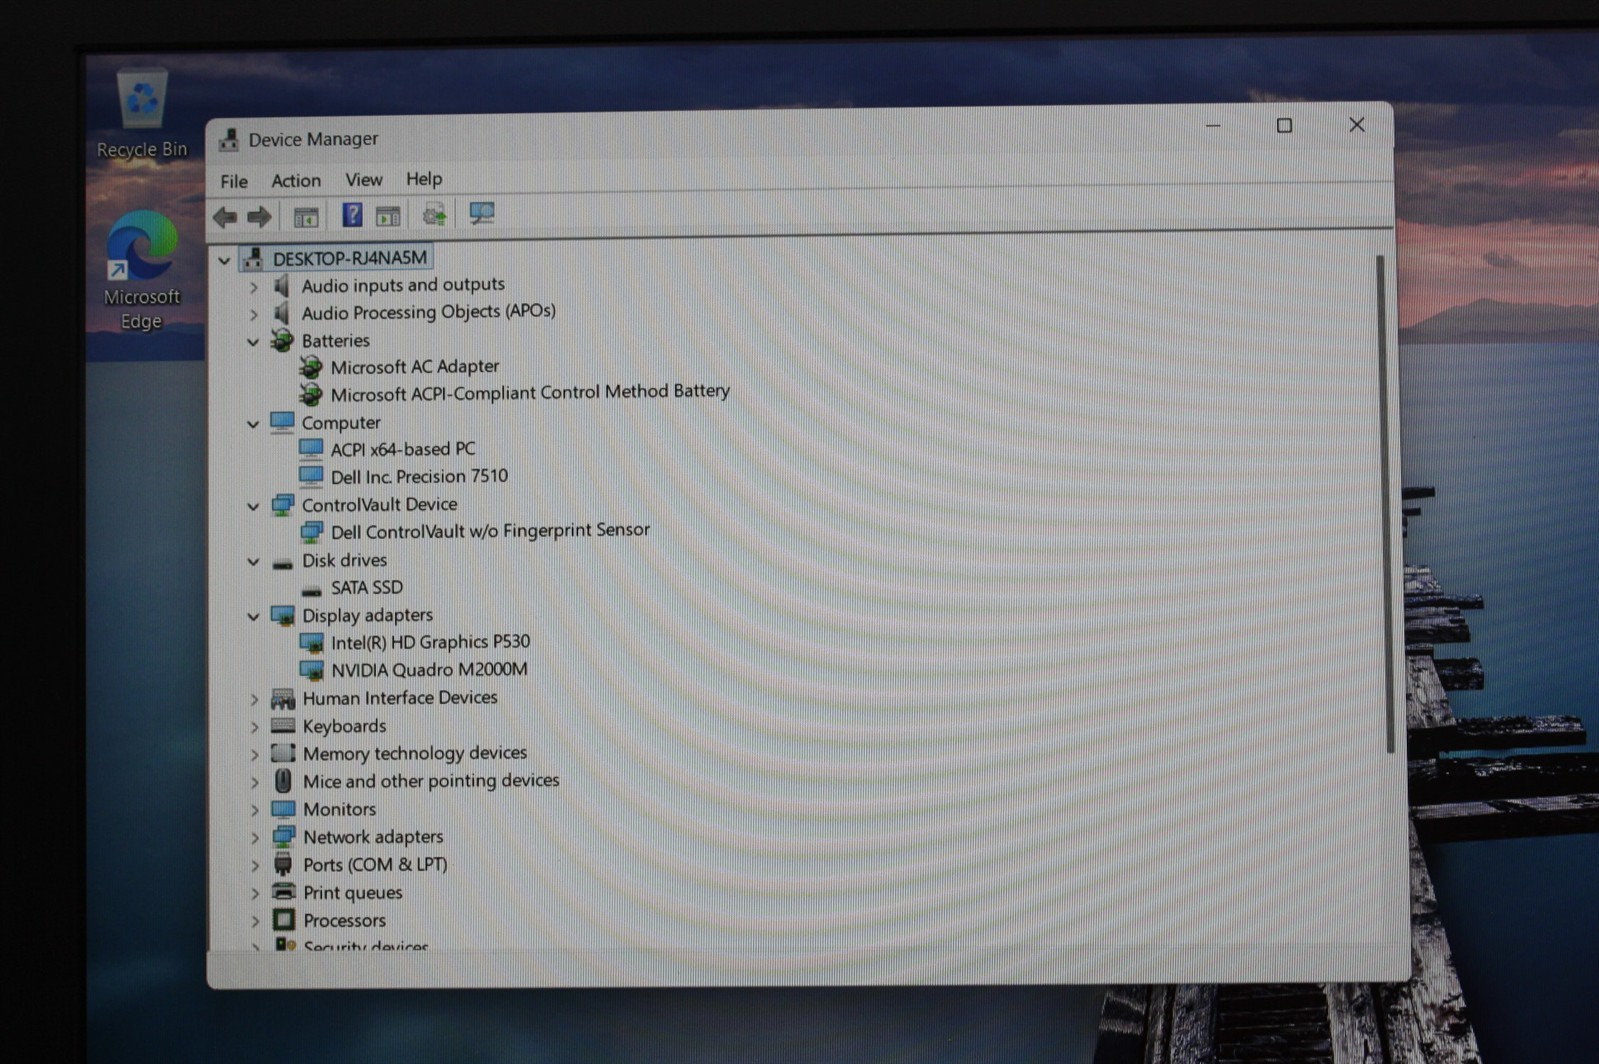The height and width of the screenshot is (1064, 1599).
Task: Click the Keyboards category icon
Action: point(283,726)
